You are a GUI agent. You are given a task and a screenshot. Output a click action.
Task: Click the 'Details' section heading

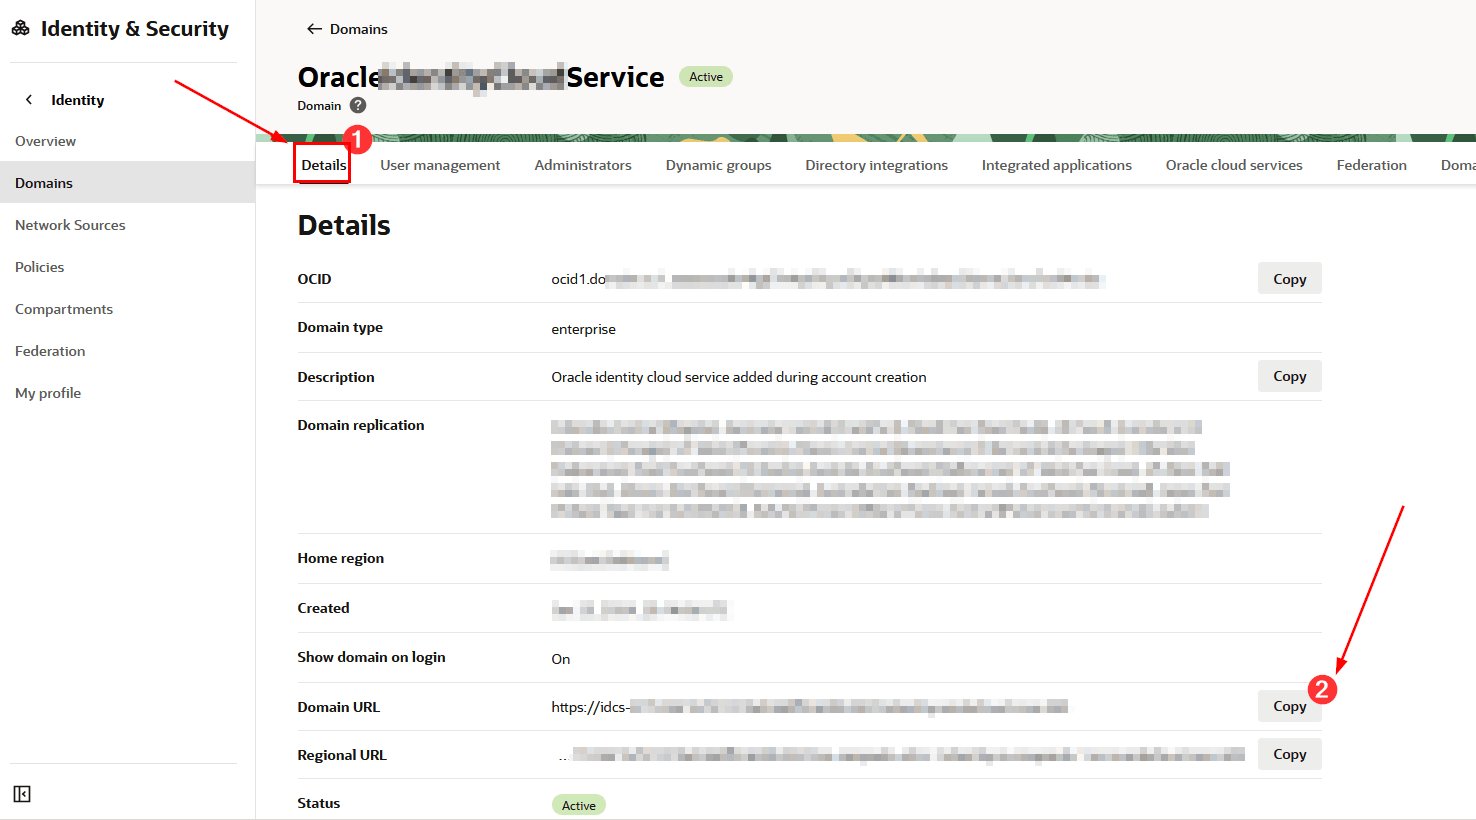344,225
